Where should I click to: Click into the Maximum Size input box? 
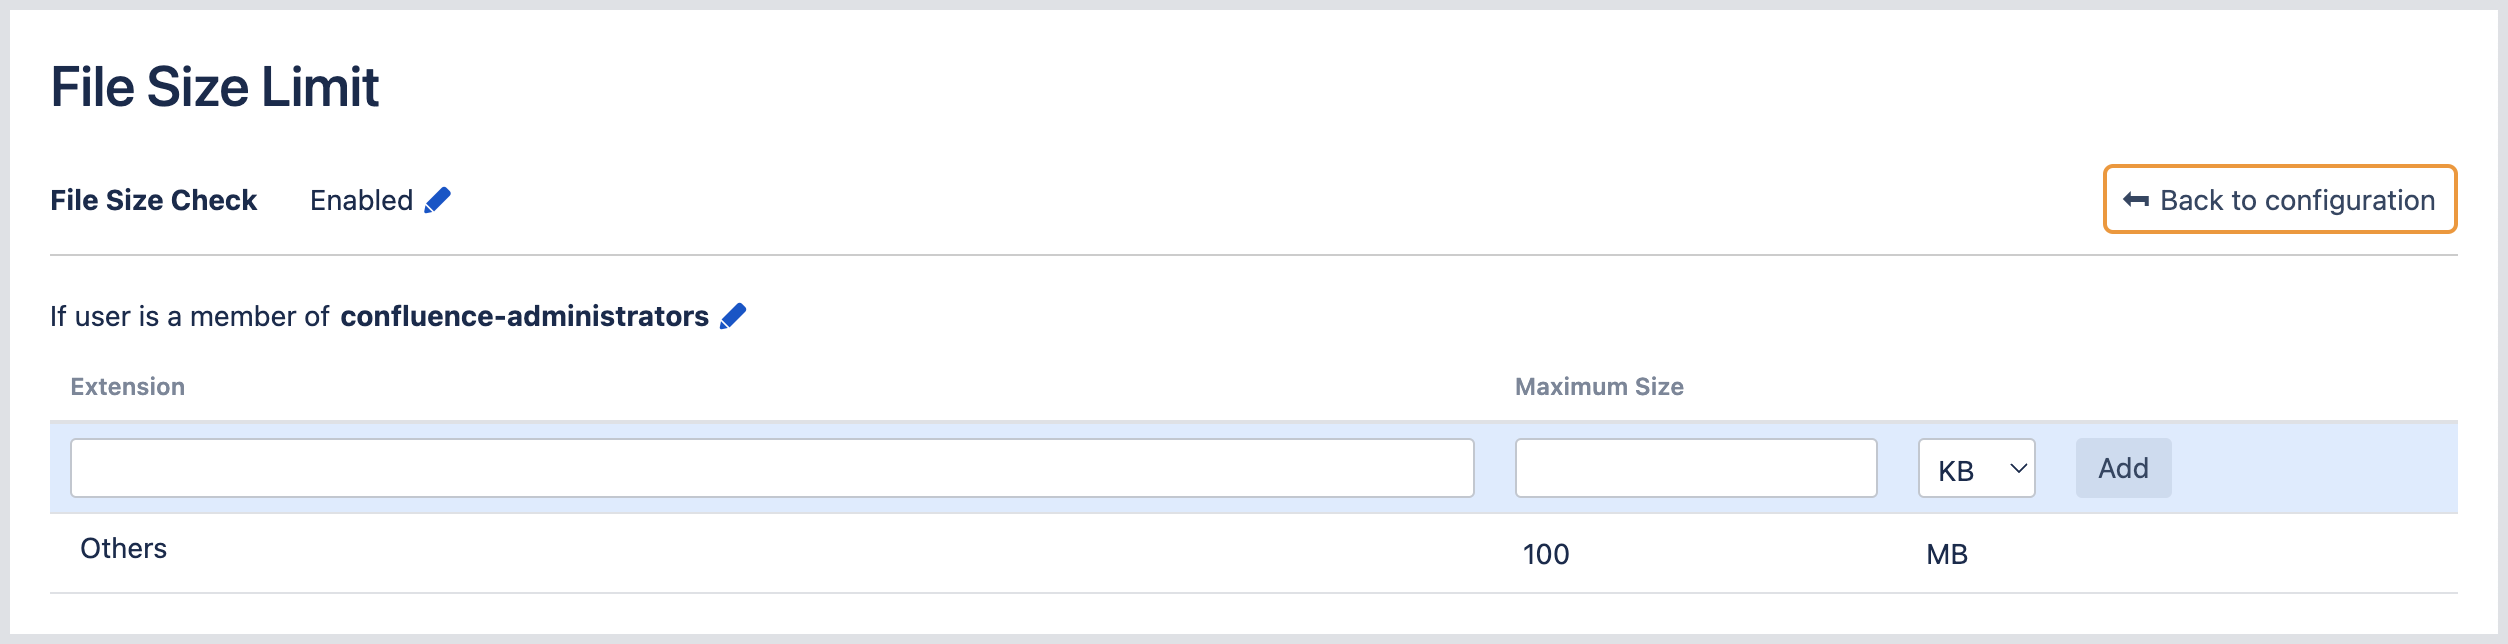[1695, 468]
